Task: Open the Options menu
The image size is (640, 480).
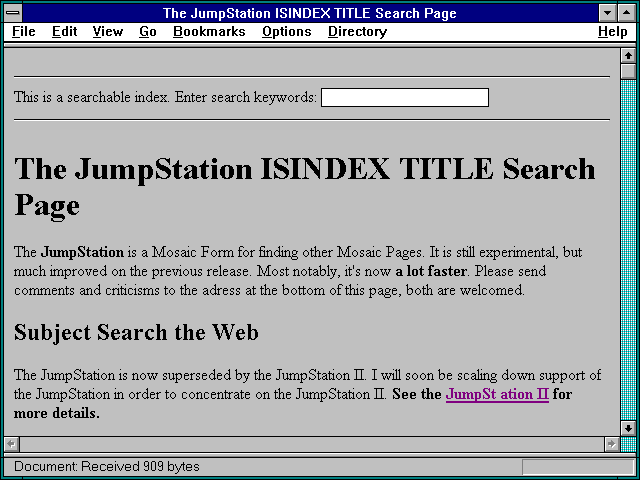Action: coord(287,31)
